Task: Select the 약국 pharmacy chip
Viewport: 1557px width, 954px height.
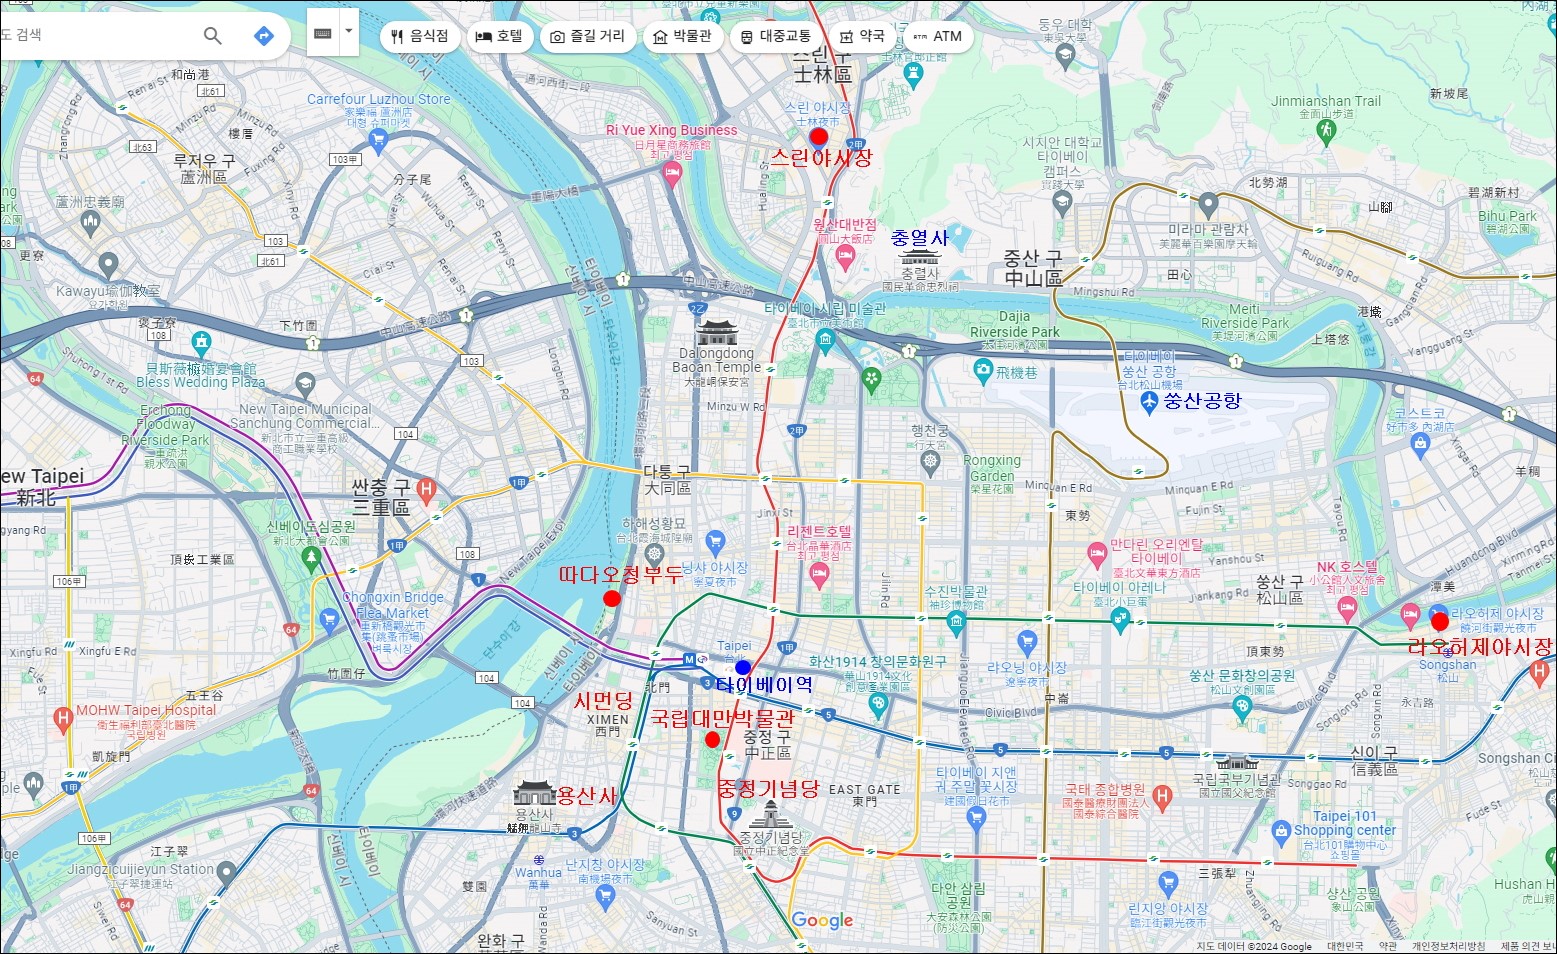Action: pos(862,36)
